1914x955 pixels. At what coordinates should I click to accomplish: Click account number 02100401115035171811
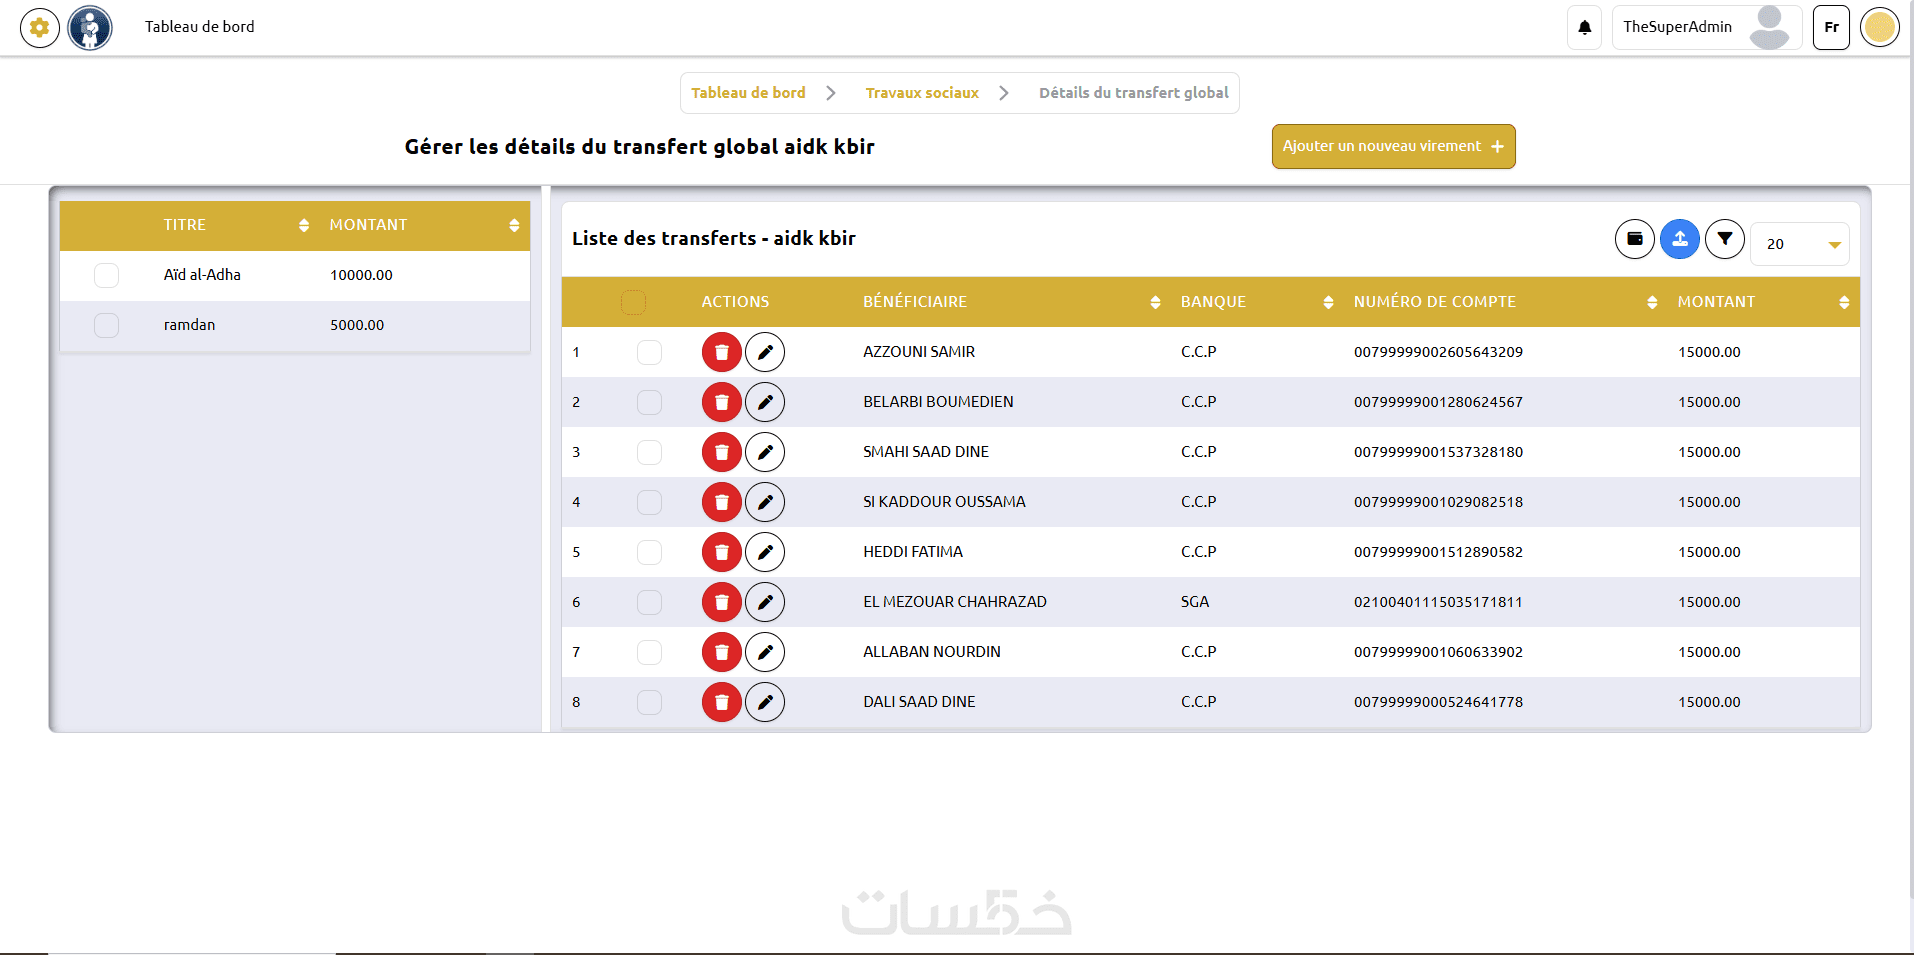(x=1438, y=602)
